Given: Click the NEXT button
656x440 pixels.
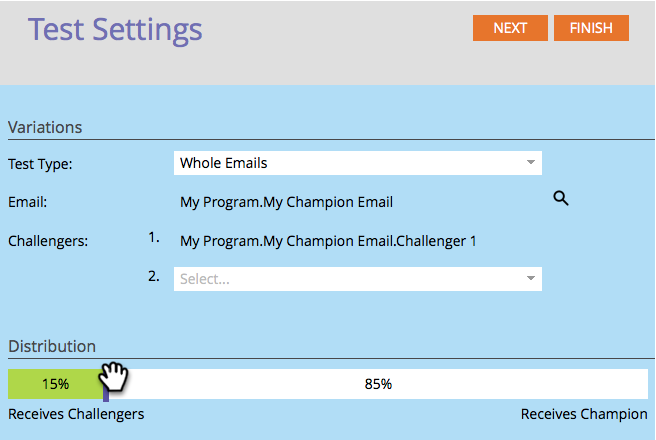Looking at the screenshot, I should 510,28.
